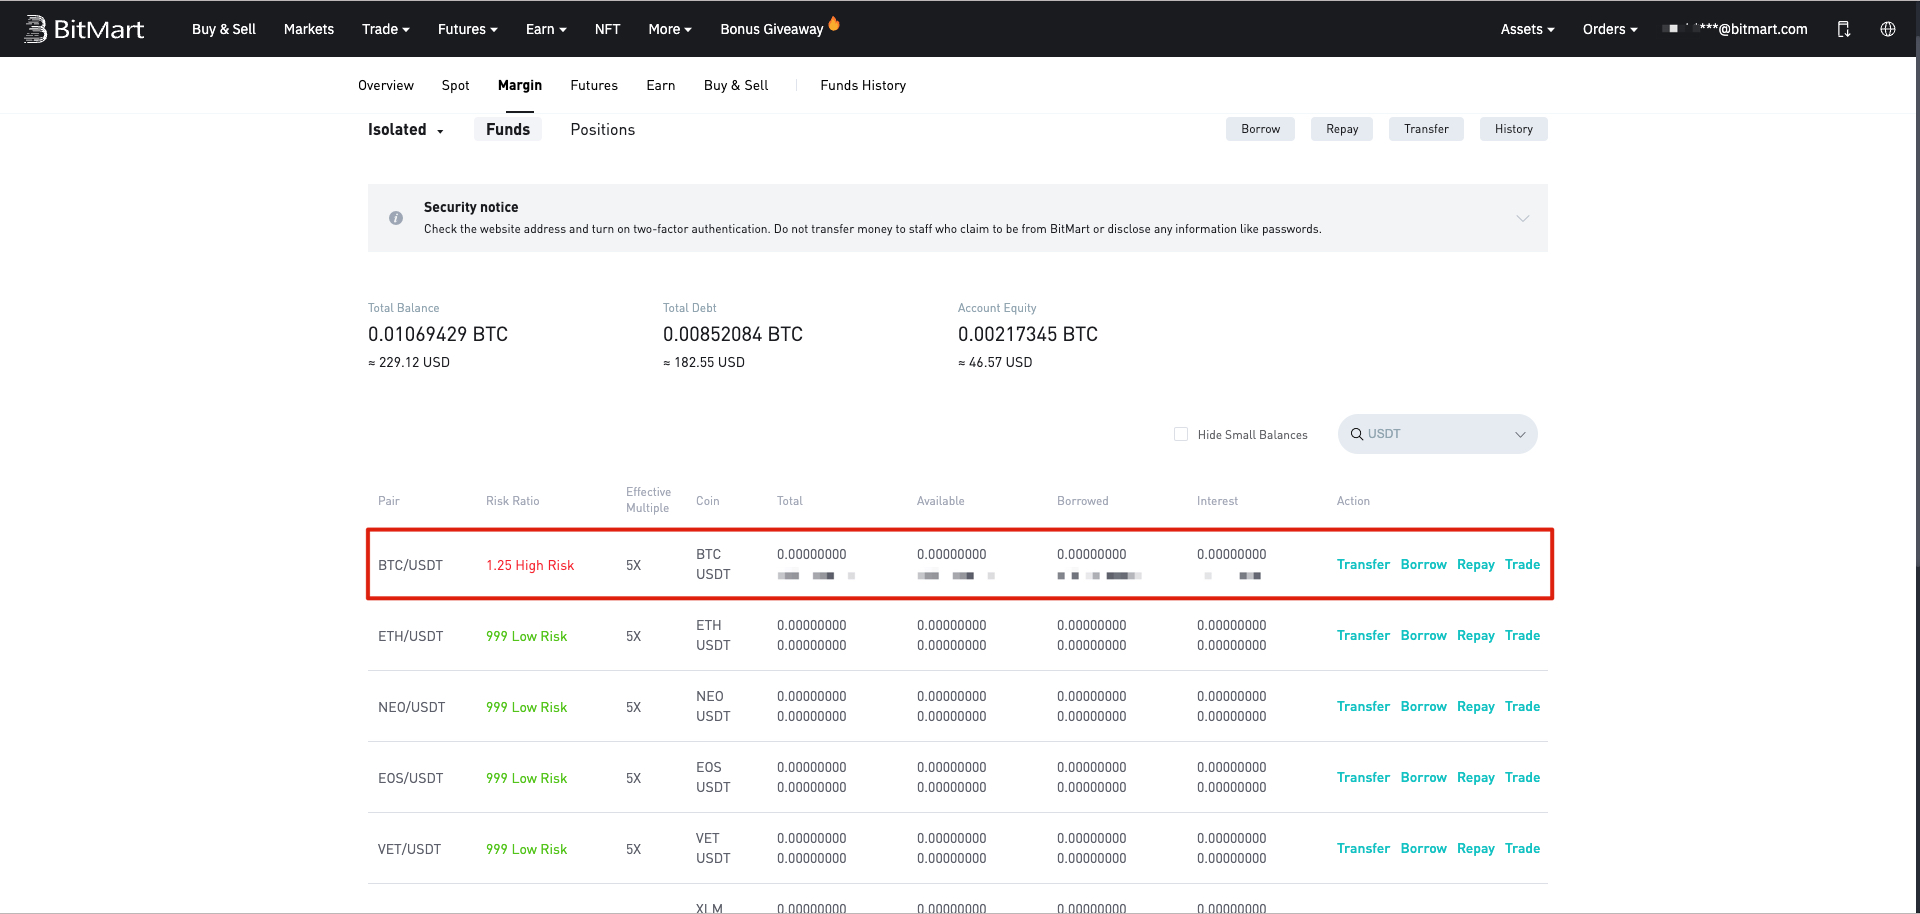Click Transfer in EOS/USDT row
This screenshot has height=914, width=1920.
(x=1363, y=778)
